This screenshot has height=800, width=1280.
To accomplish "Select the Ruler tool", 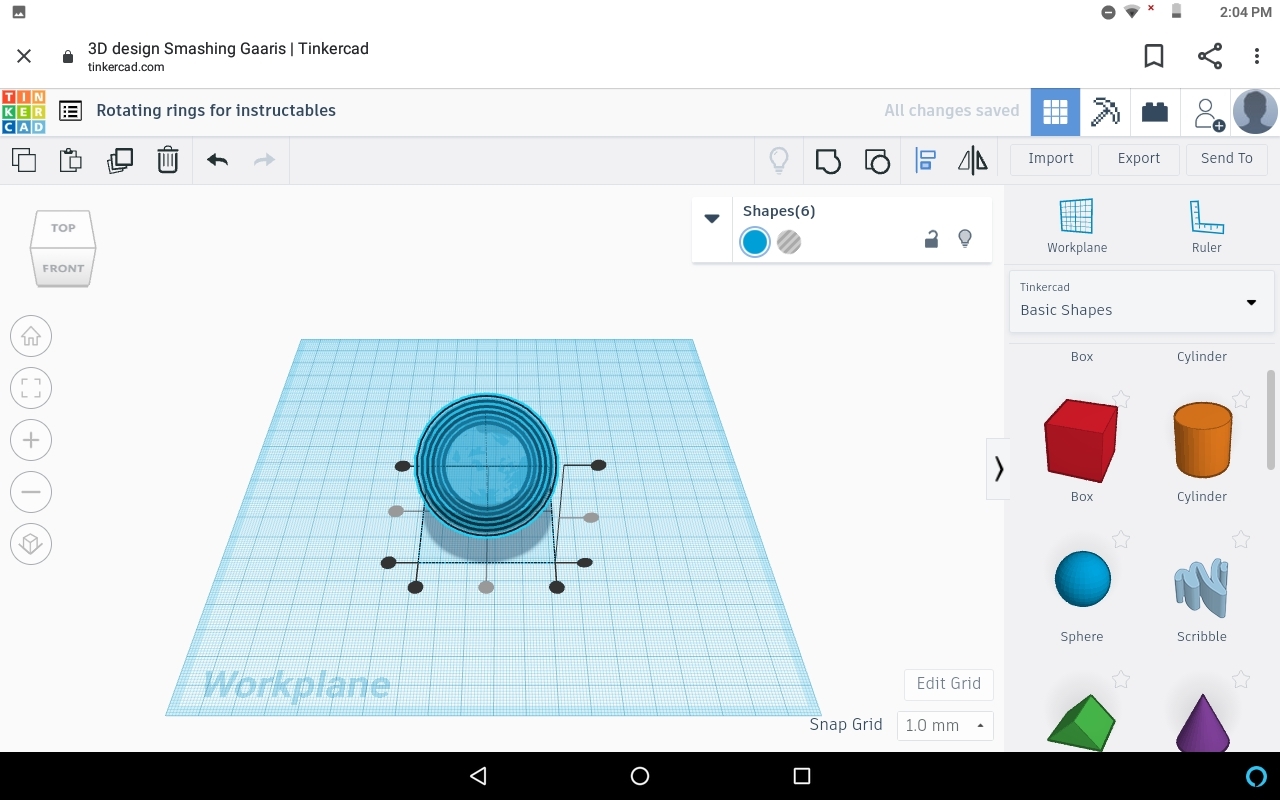I will 1207,226.
